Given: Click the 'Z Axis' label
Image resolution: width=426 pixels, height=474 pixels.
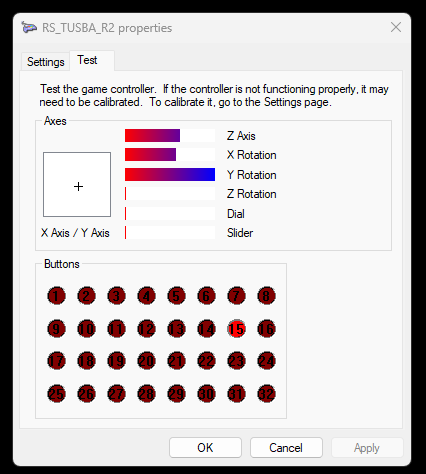Looking at the screenshot, I should (241, 136).
